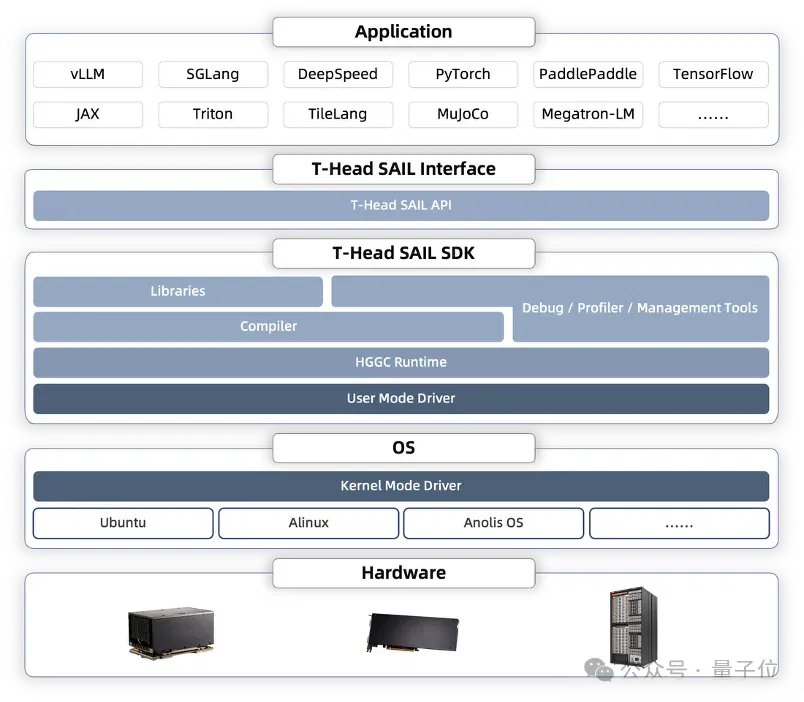The image size is (804, 702).
Task: Select the SGLang box
Action: tap(213, 74)
